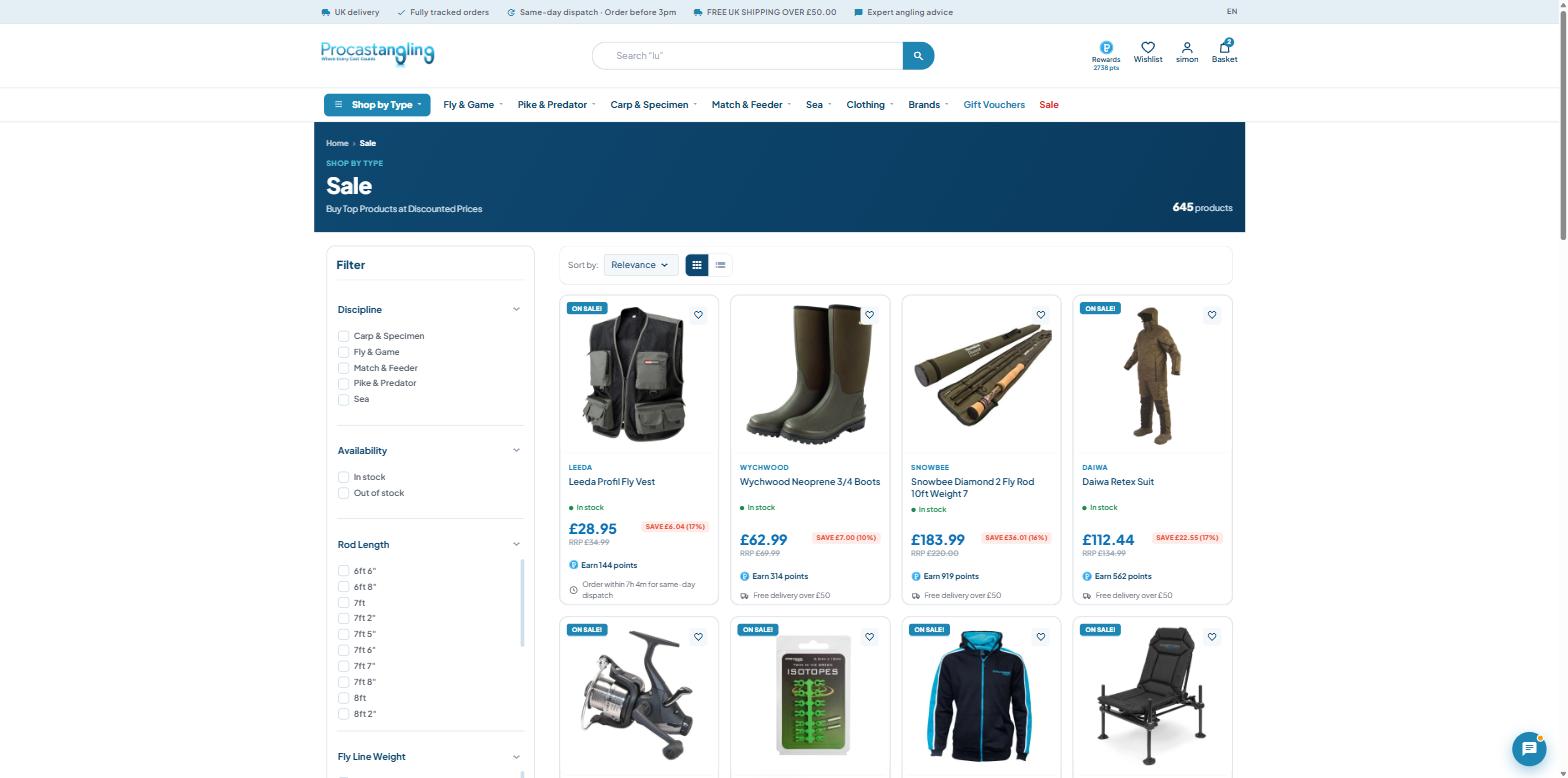Open the Daiwa Retex Suit image
The width and height of the screenshot is (1568, 778).
point(1152,374)
